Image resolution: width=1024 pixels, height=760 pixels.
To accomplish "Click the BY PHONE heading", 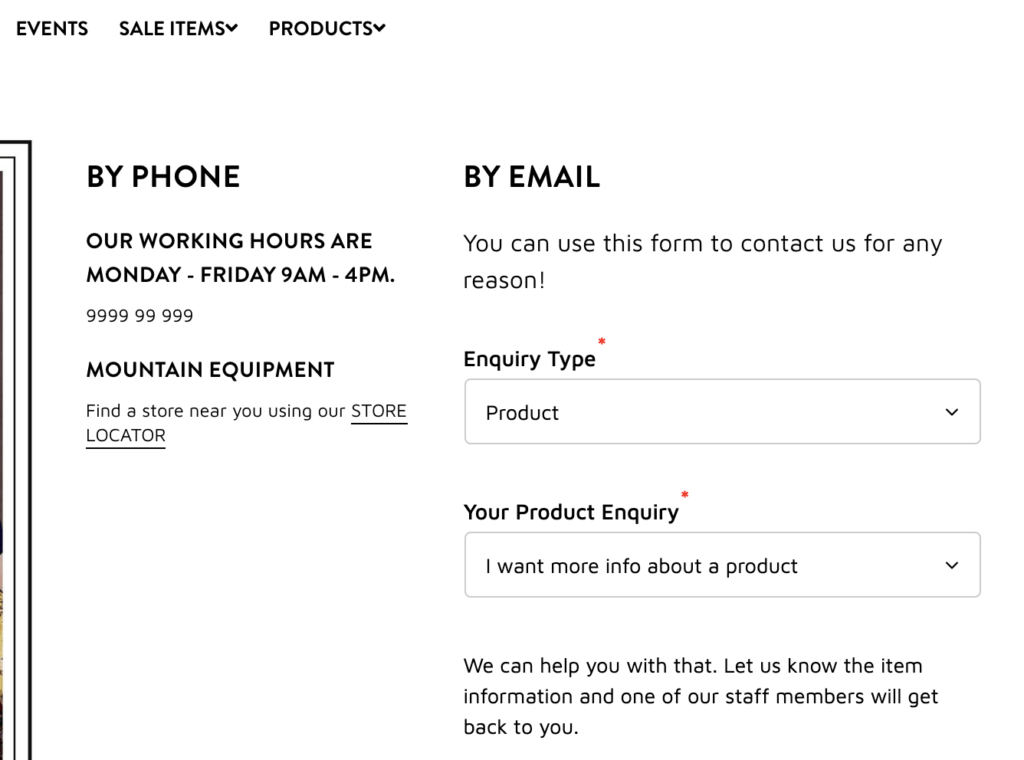I will pos(163,177).
